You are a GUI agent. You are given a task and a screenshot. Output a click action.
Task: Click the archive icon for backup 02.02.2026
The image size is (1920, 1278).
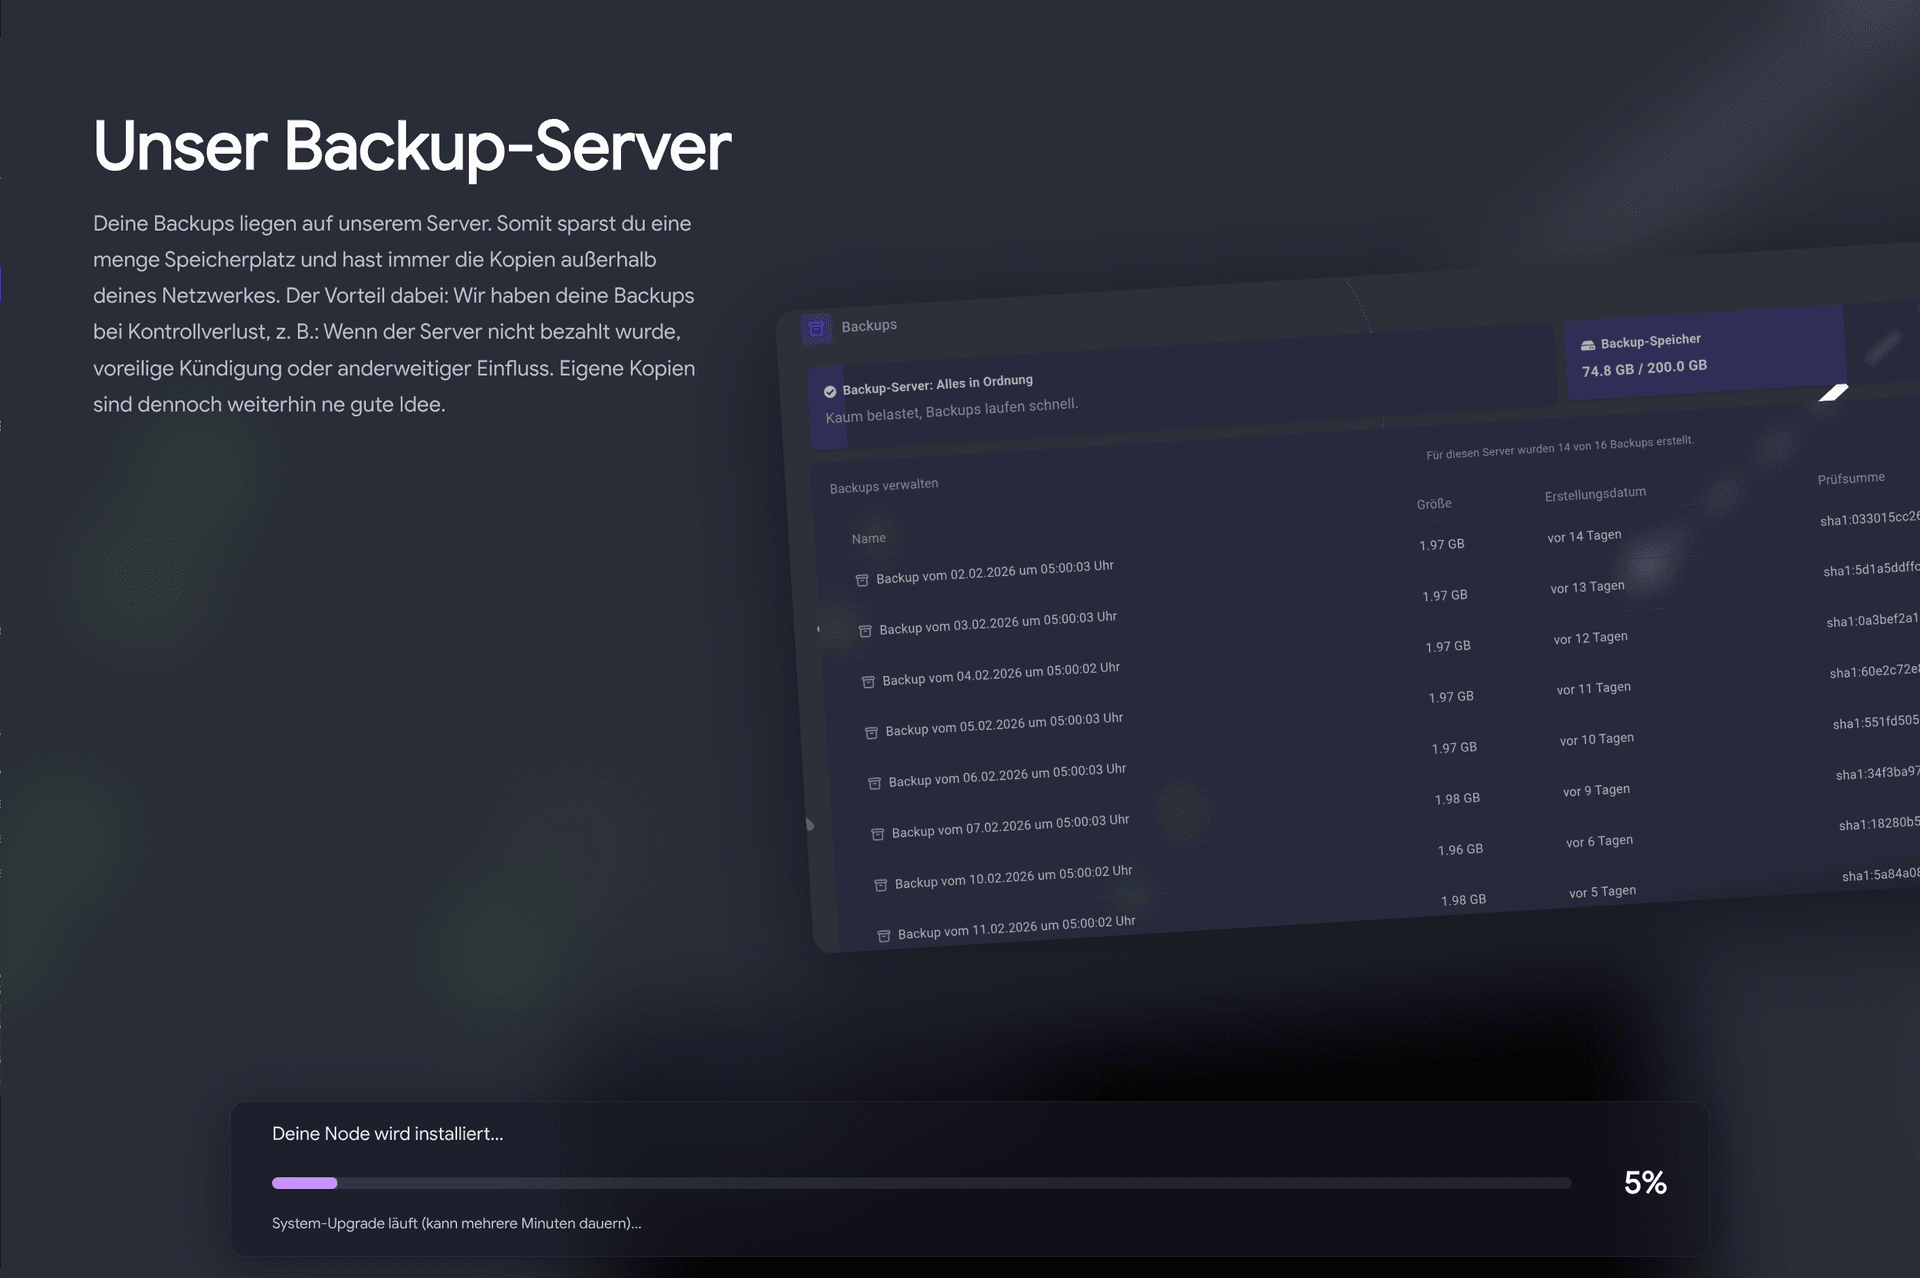(x=862, y=580)
